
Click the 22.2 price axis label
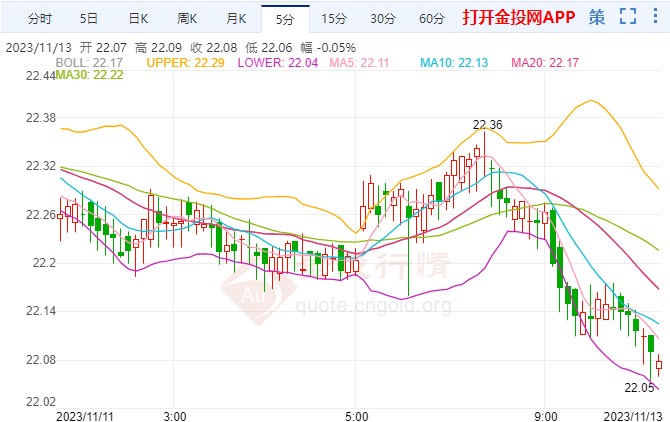click(x=44, y=263)
